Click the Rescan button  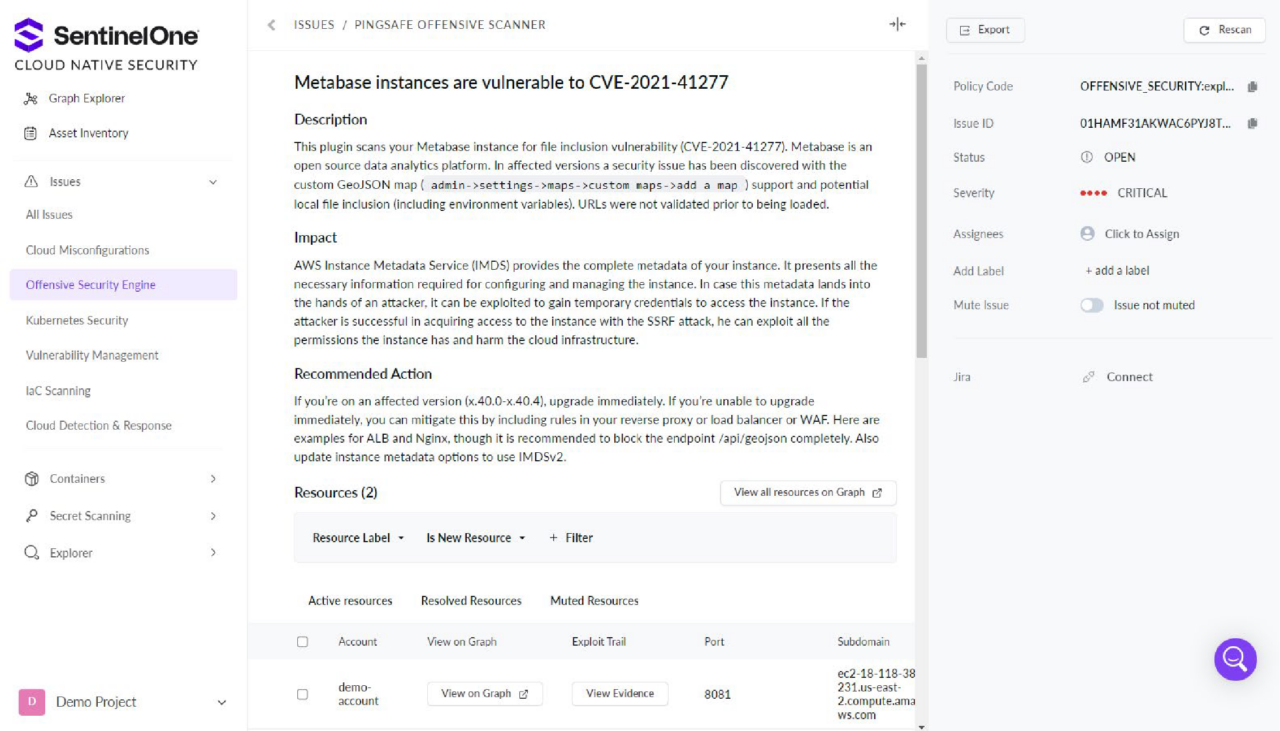pyautogui.click(x=1225, y=30)
